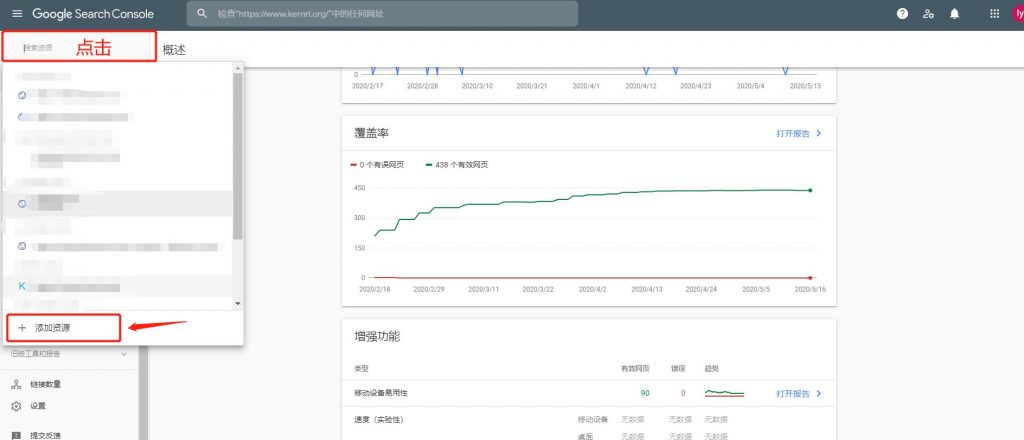Click the 移动设备易用性 row label
The width and height of the screenshot is (1024, 440).
381,393
